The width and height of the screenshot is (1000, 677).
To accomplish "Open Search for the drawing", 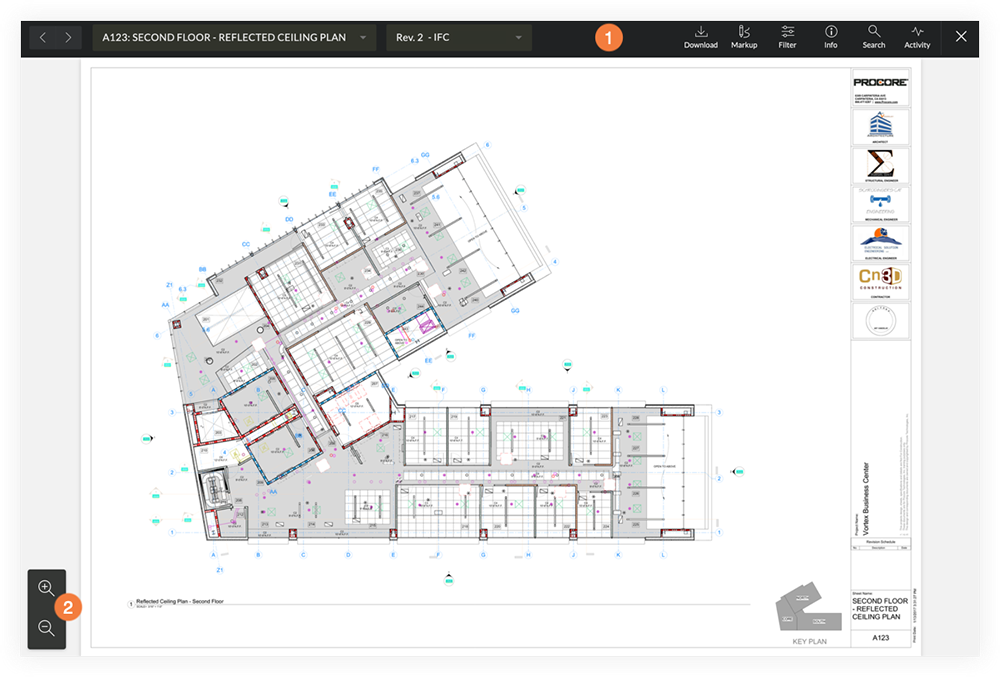I will [x=873, y=36].
